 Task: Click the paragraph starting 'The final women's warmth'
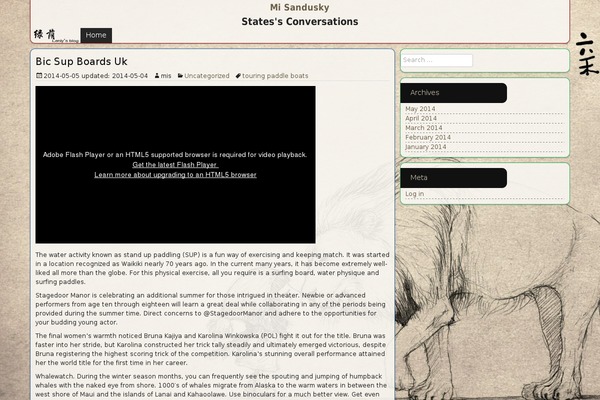pyautogui.click(x=211, y=349)
